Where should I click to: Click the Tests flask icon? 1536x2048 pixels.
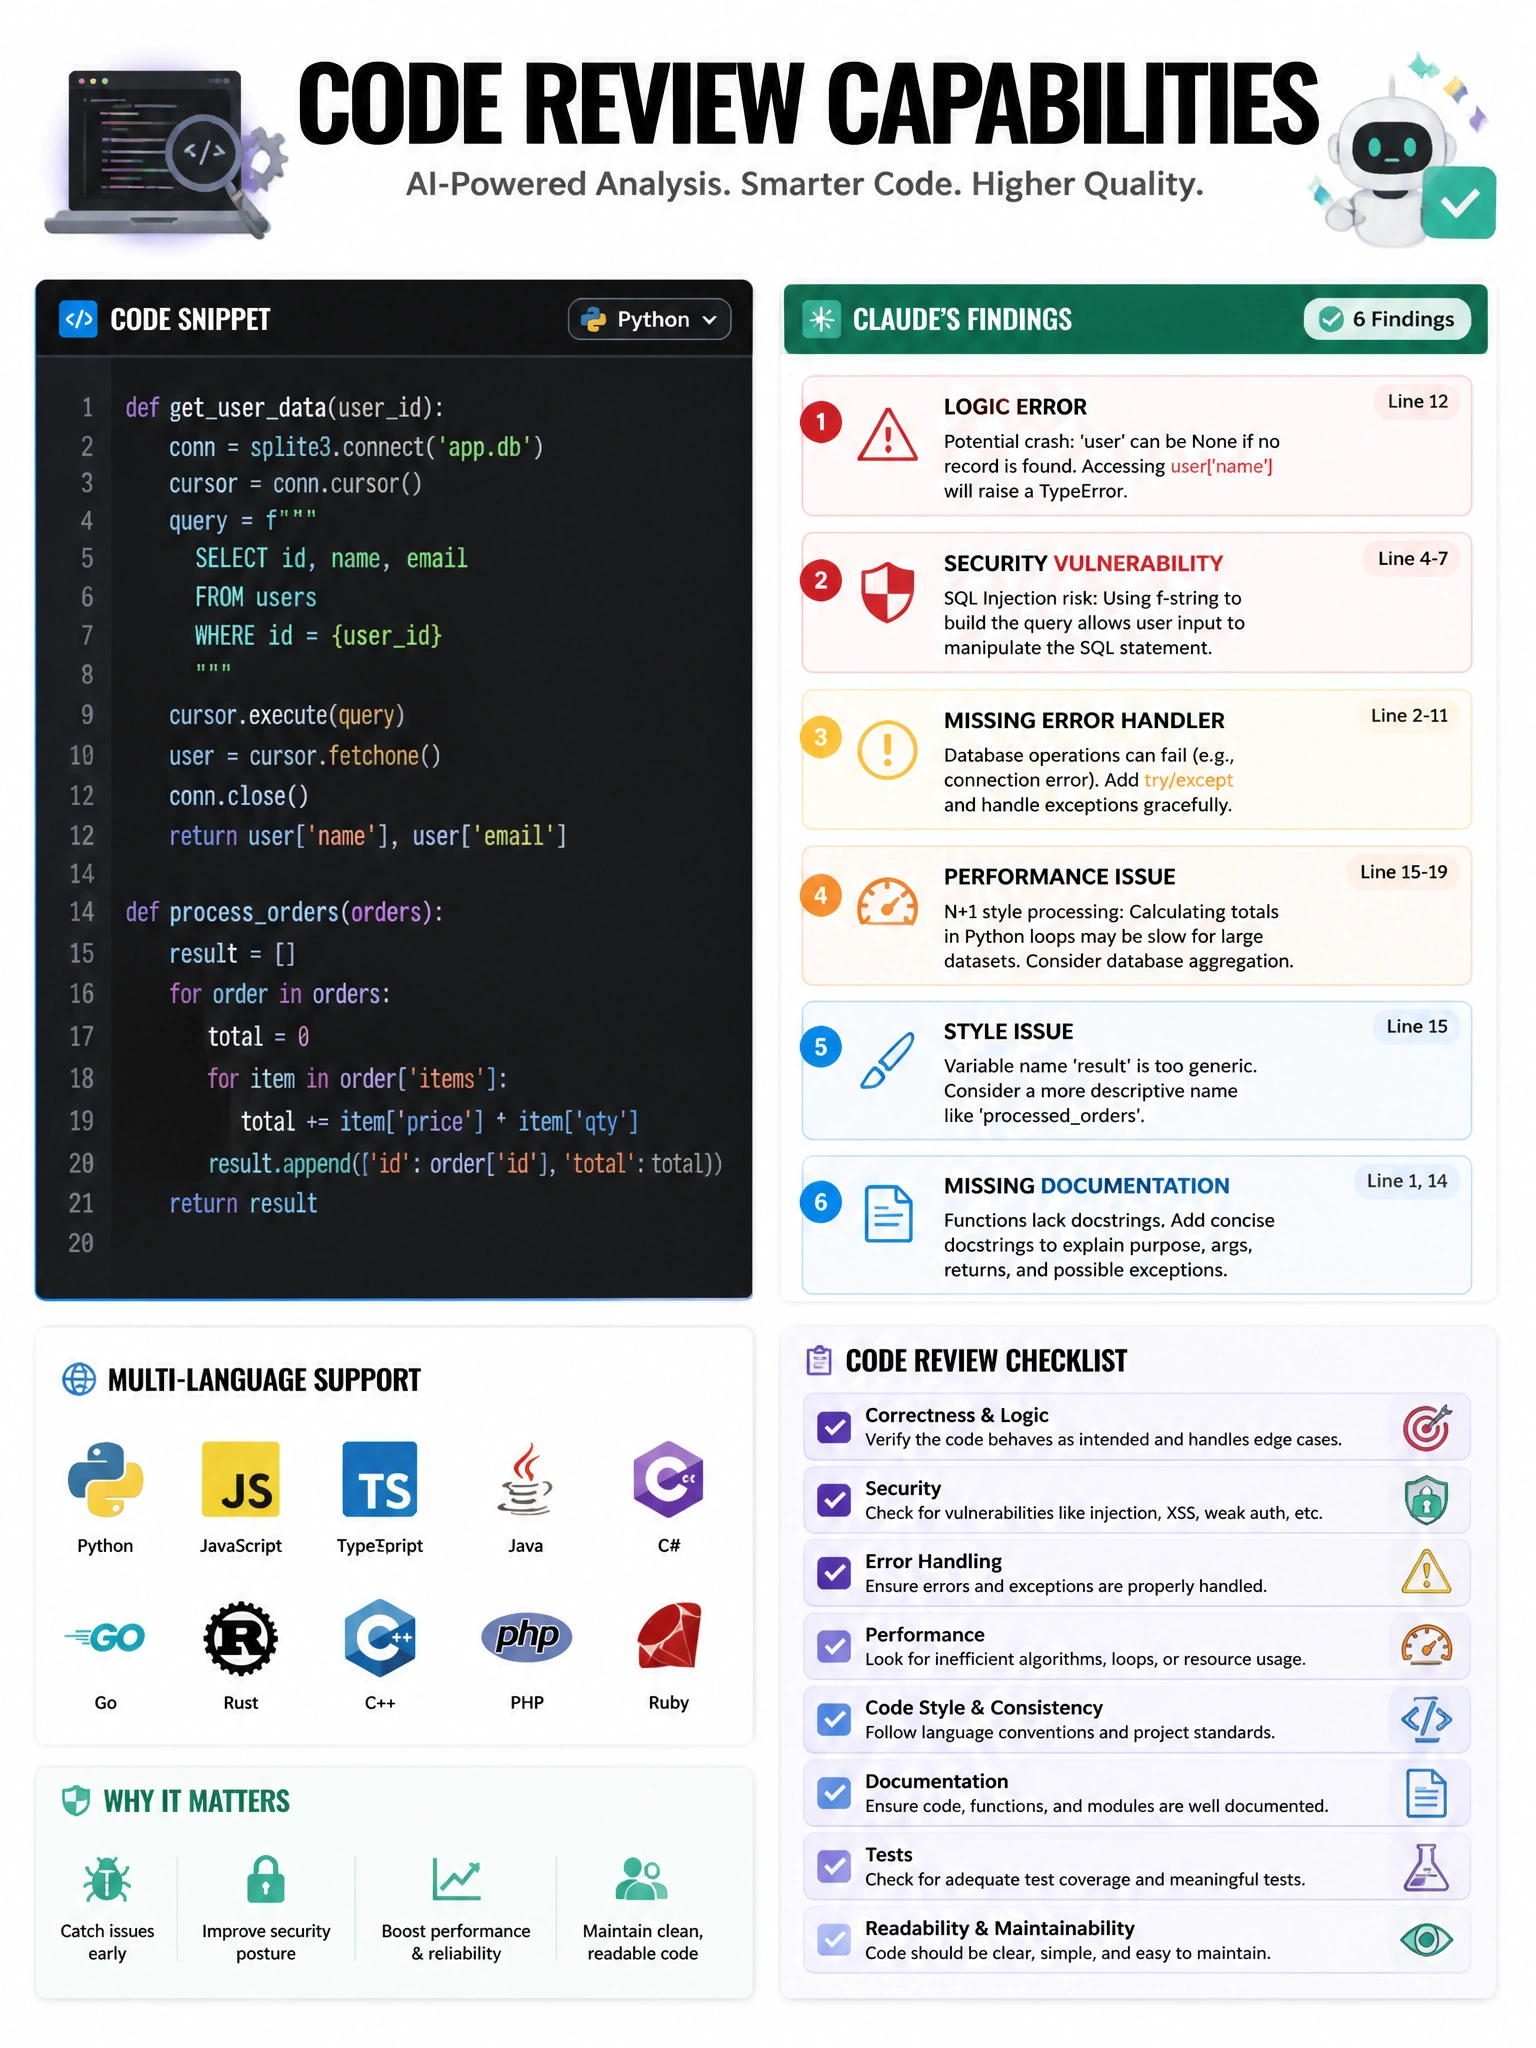point(1426,1866)
